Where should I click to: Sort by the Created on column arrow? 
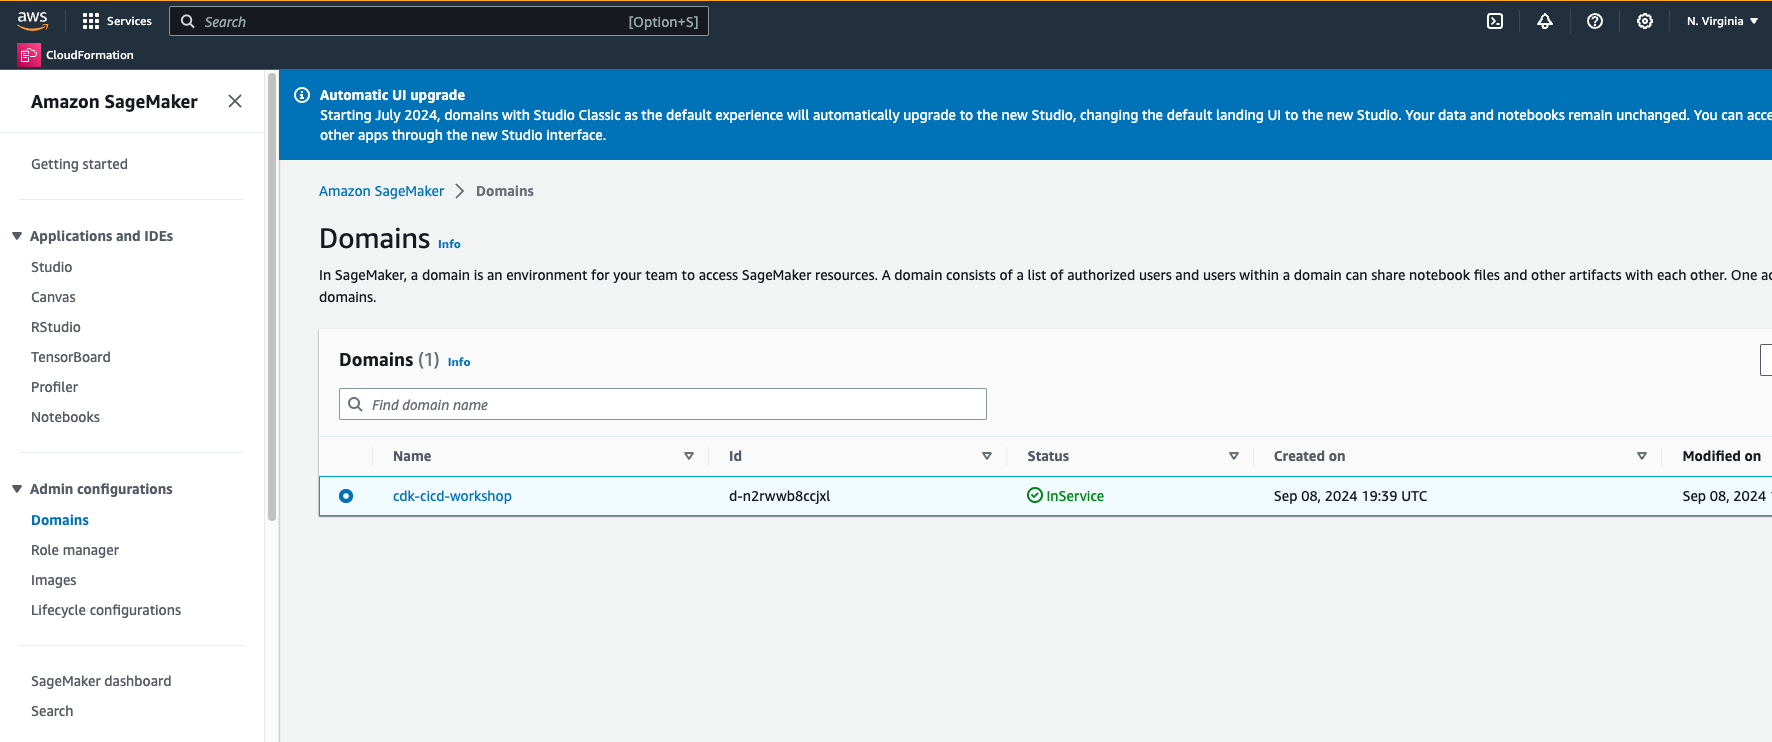tap(1642, 456)
